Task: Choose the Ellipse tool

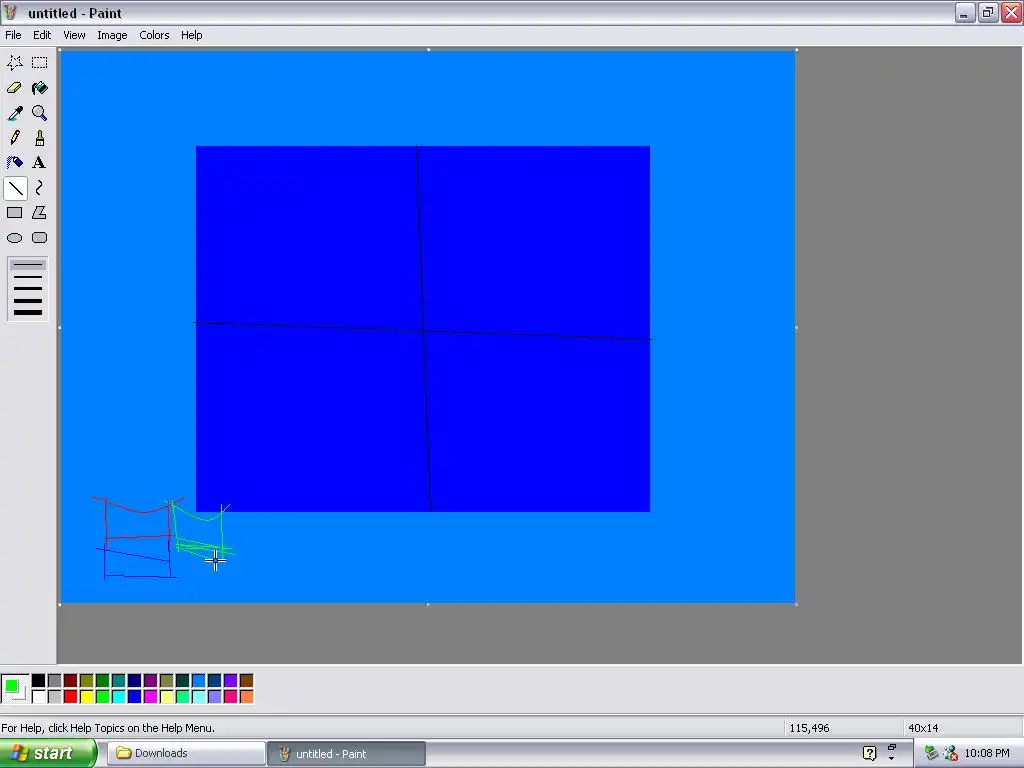Action: click(15, 238)
